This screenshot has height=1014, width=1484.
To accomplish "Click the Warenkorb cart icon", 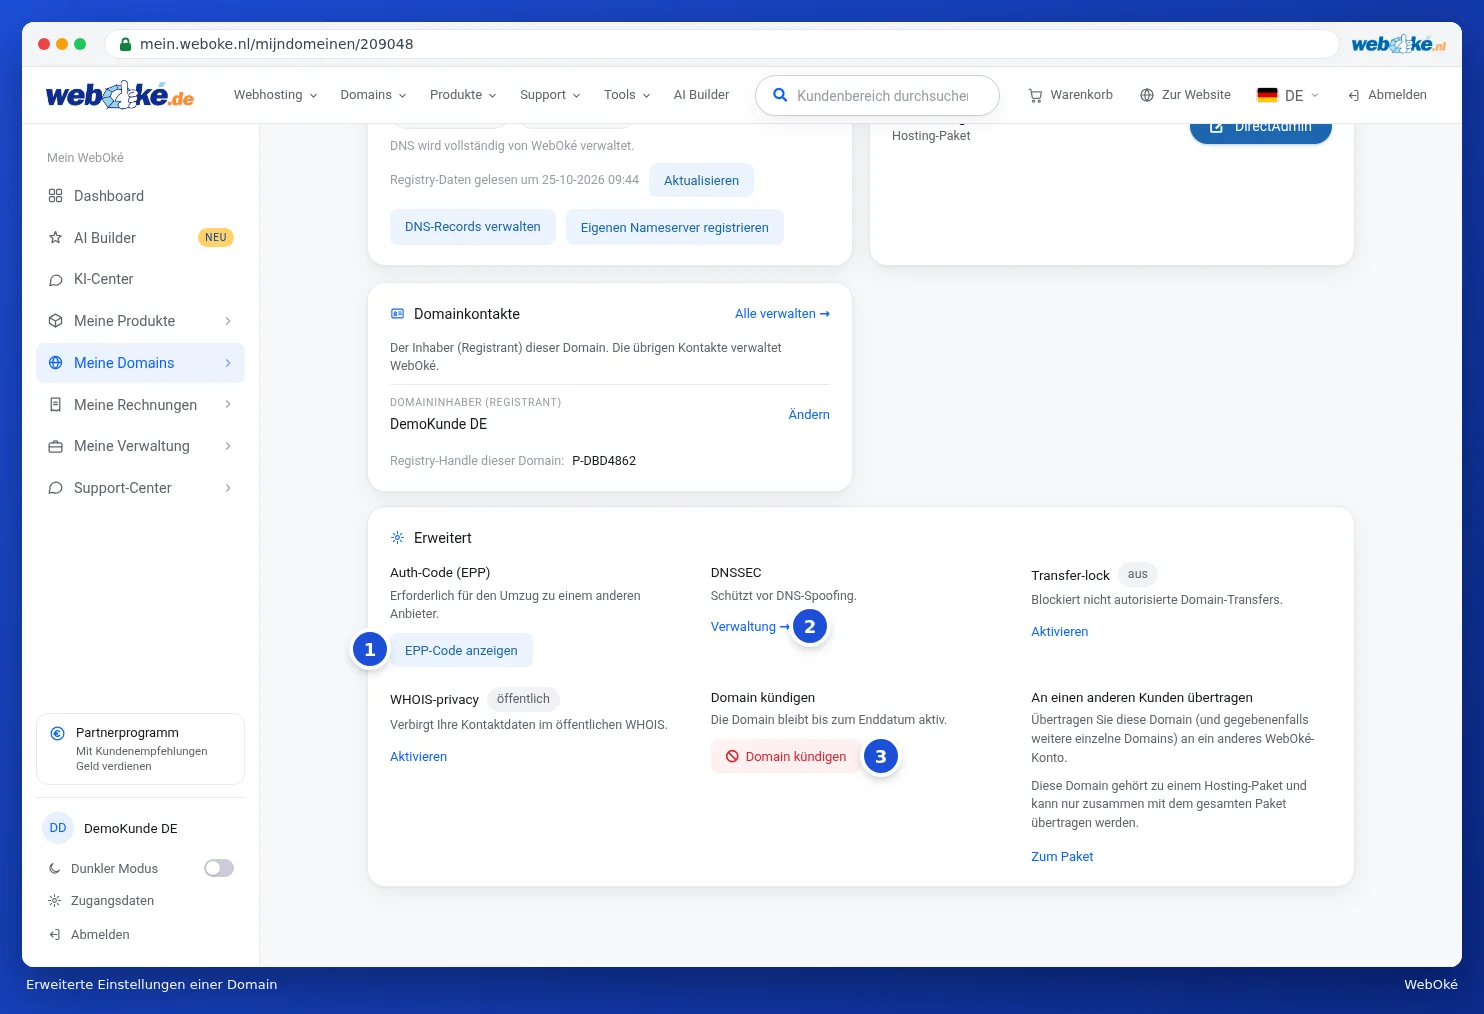I will click(x=1035, y=96).
